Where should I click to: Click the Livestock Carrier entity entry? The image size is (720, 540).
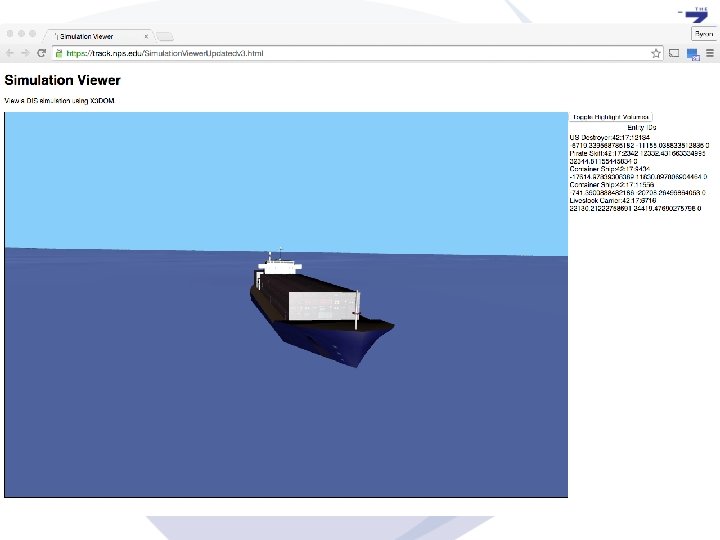click(x=636, y=204)
